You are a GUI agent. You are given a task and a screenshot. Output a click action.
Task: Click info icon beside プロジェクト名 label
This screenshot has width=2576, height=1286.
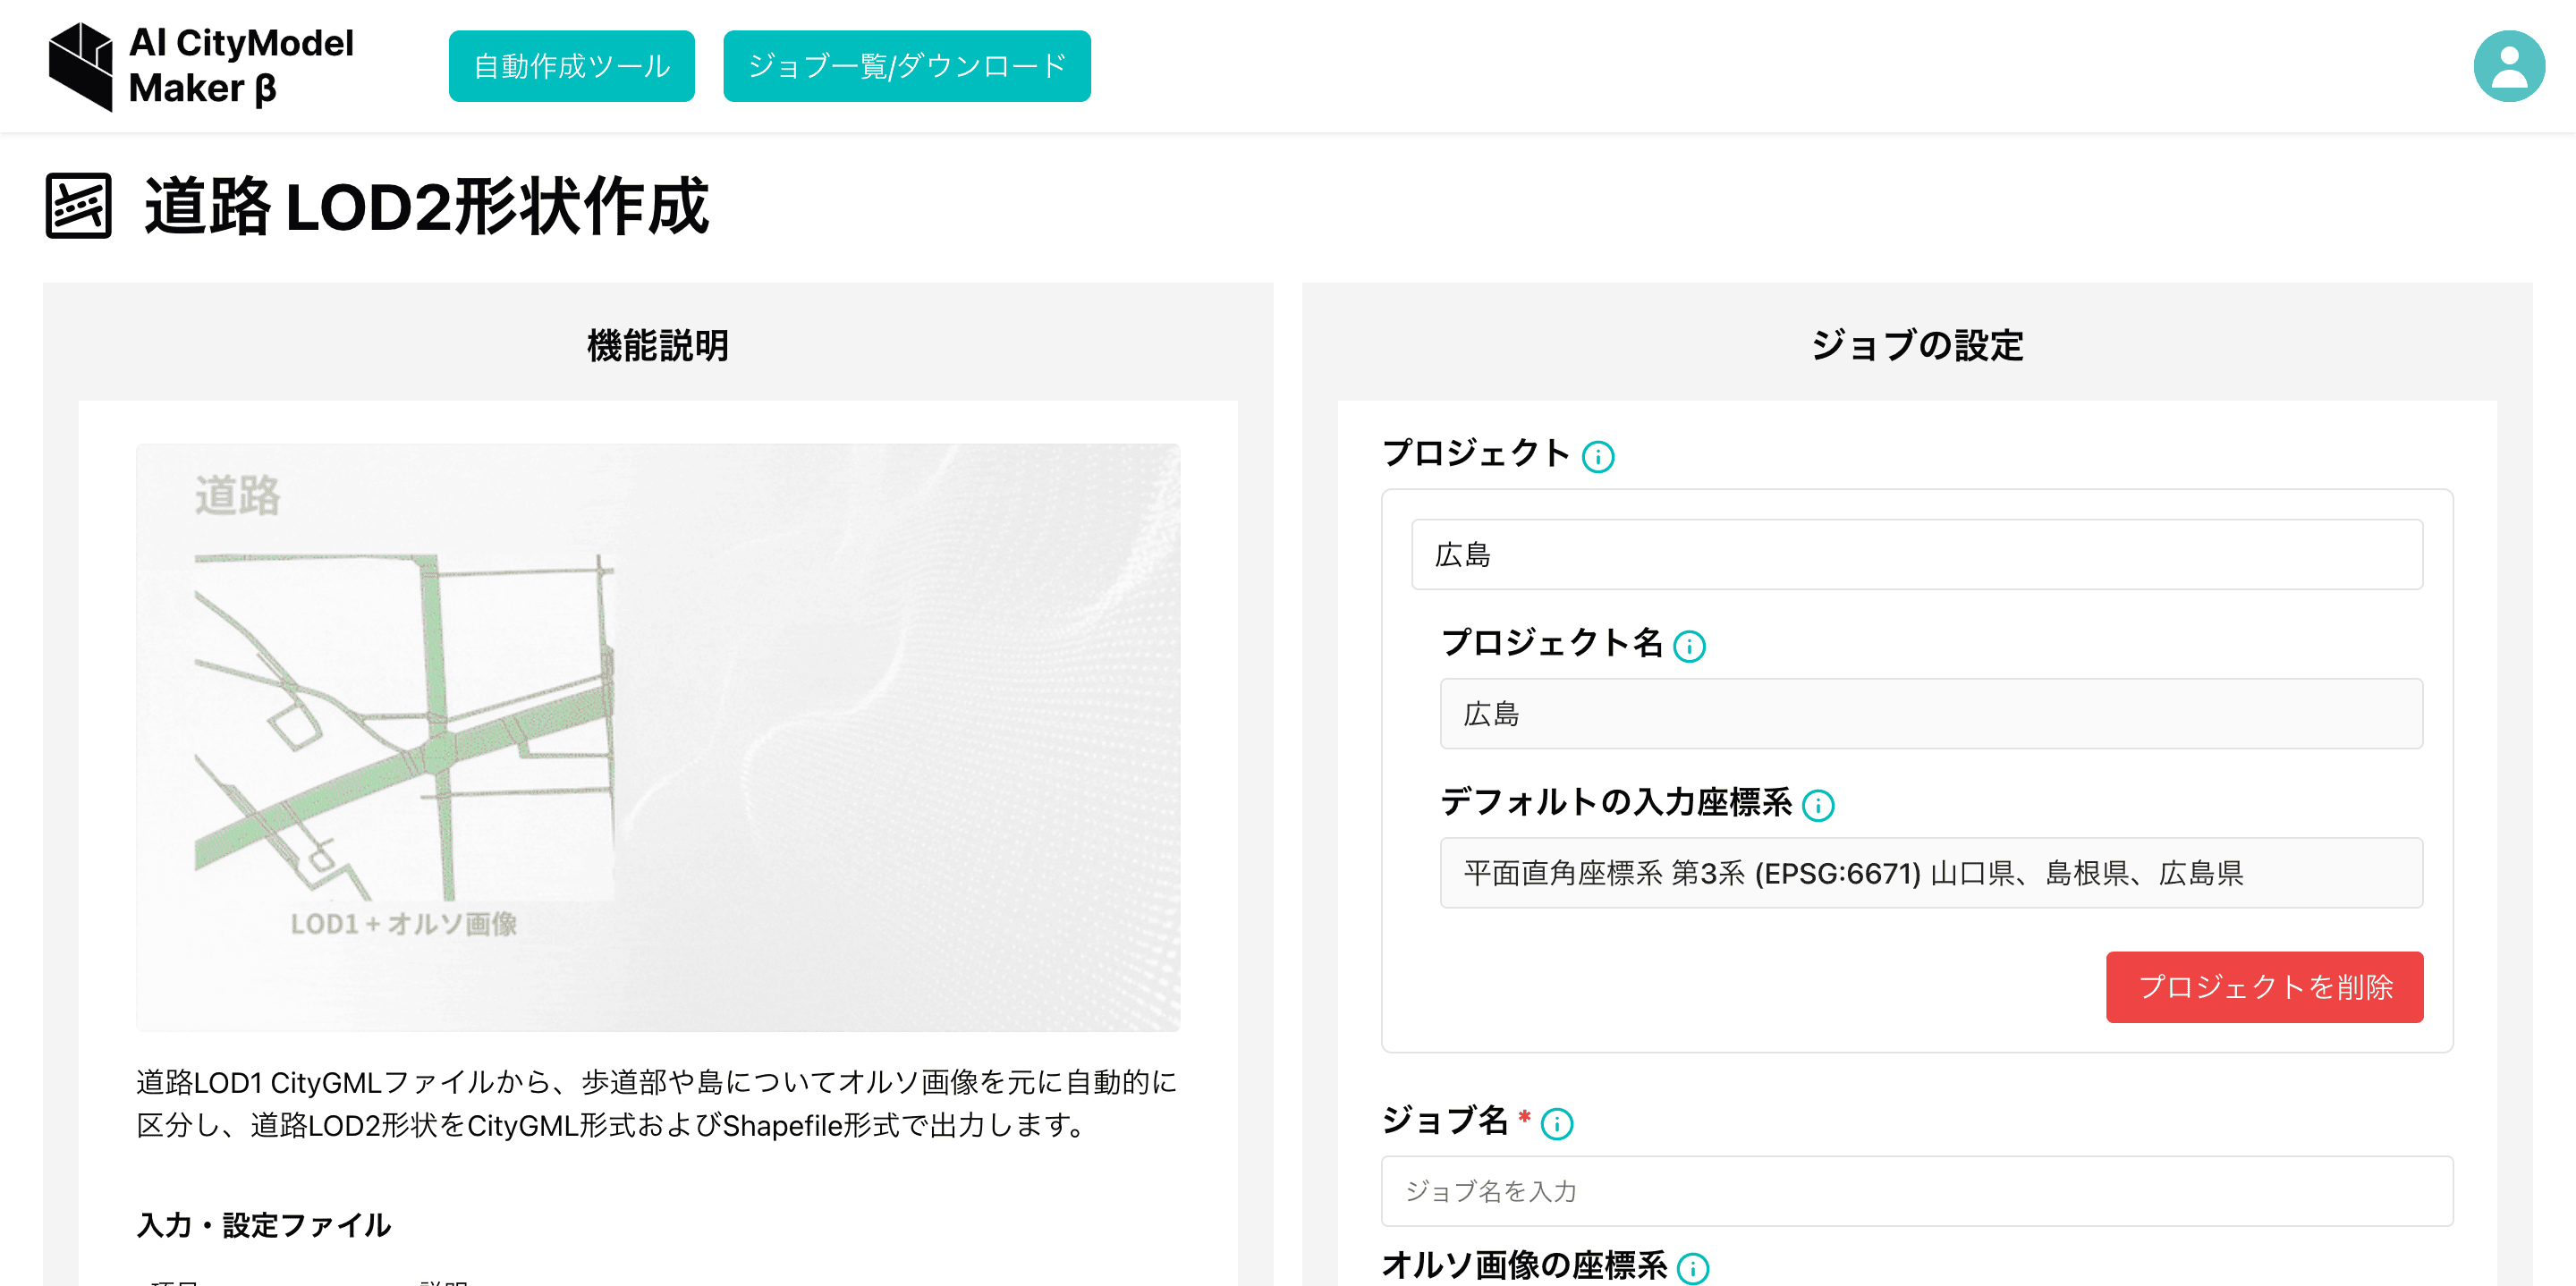click(1689, 647)
